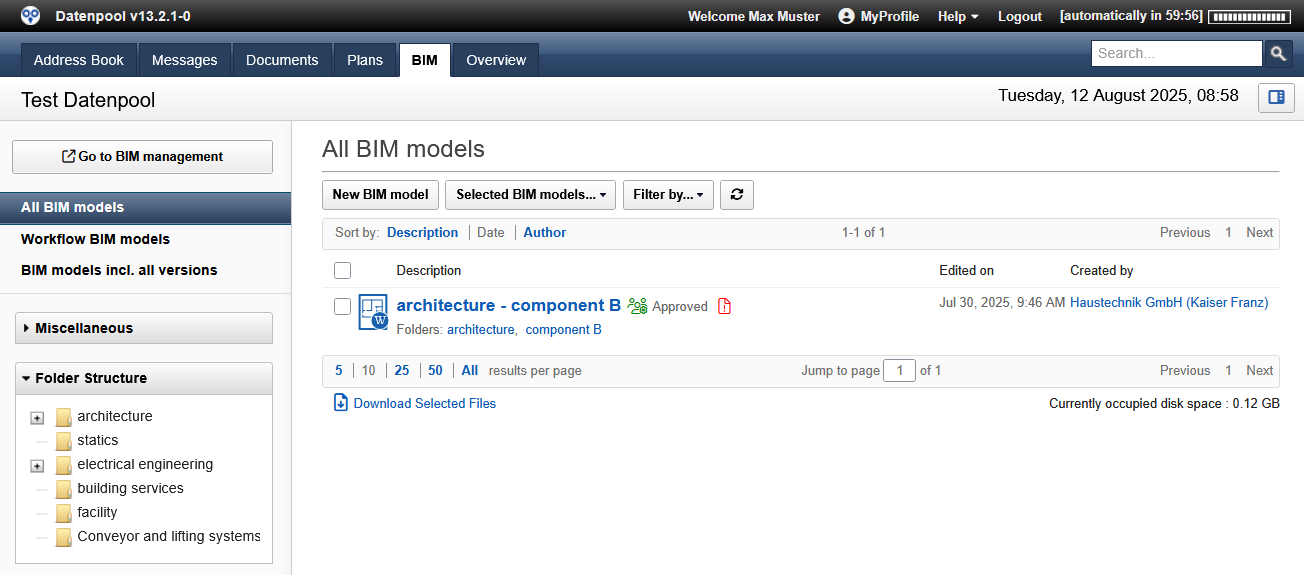Viewport: 1304px width, 575px height.
Task: Click Next in the top pagination
Action: [x=1260, y=232]
